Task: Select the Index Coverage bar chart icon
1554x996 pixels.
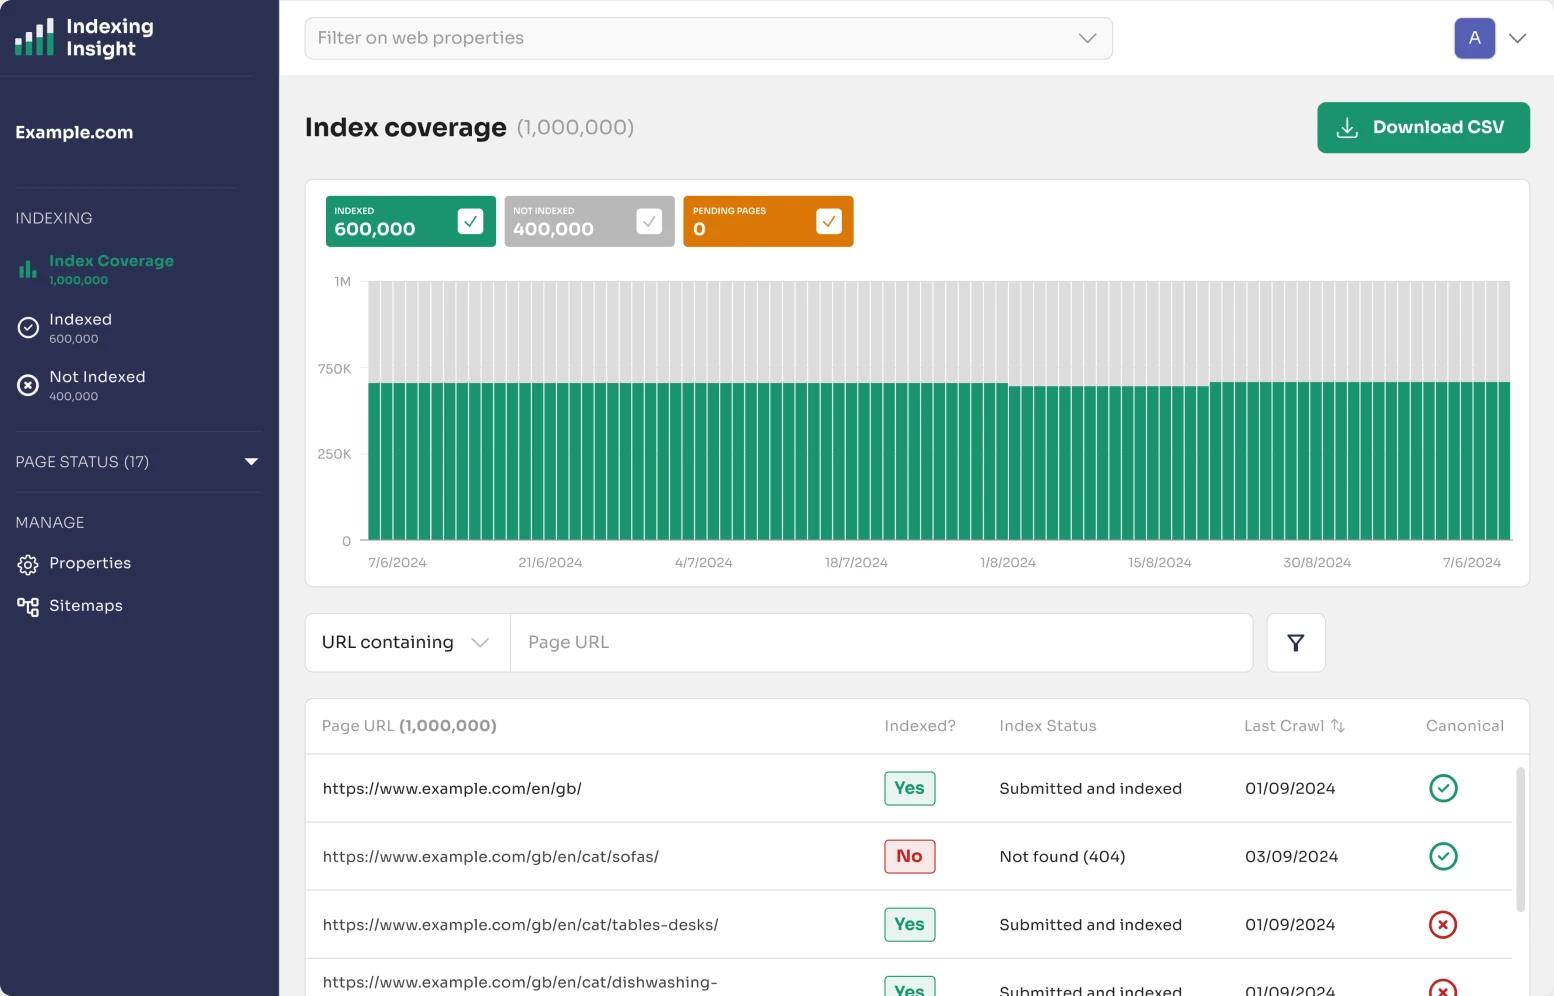Action: [x=27, y=268]
